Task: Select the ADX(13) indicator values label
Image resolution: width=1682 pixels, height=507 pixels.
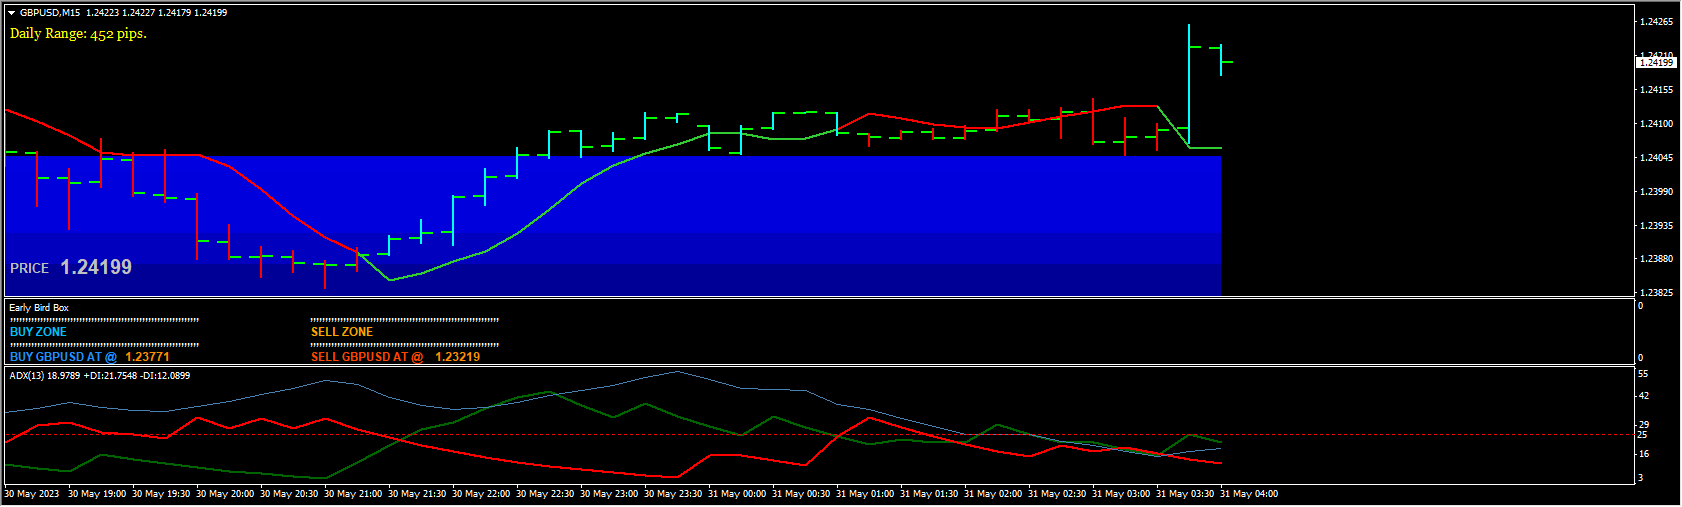Action: [99, 376]
